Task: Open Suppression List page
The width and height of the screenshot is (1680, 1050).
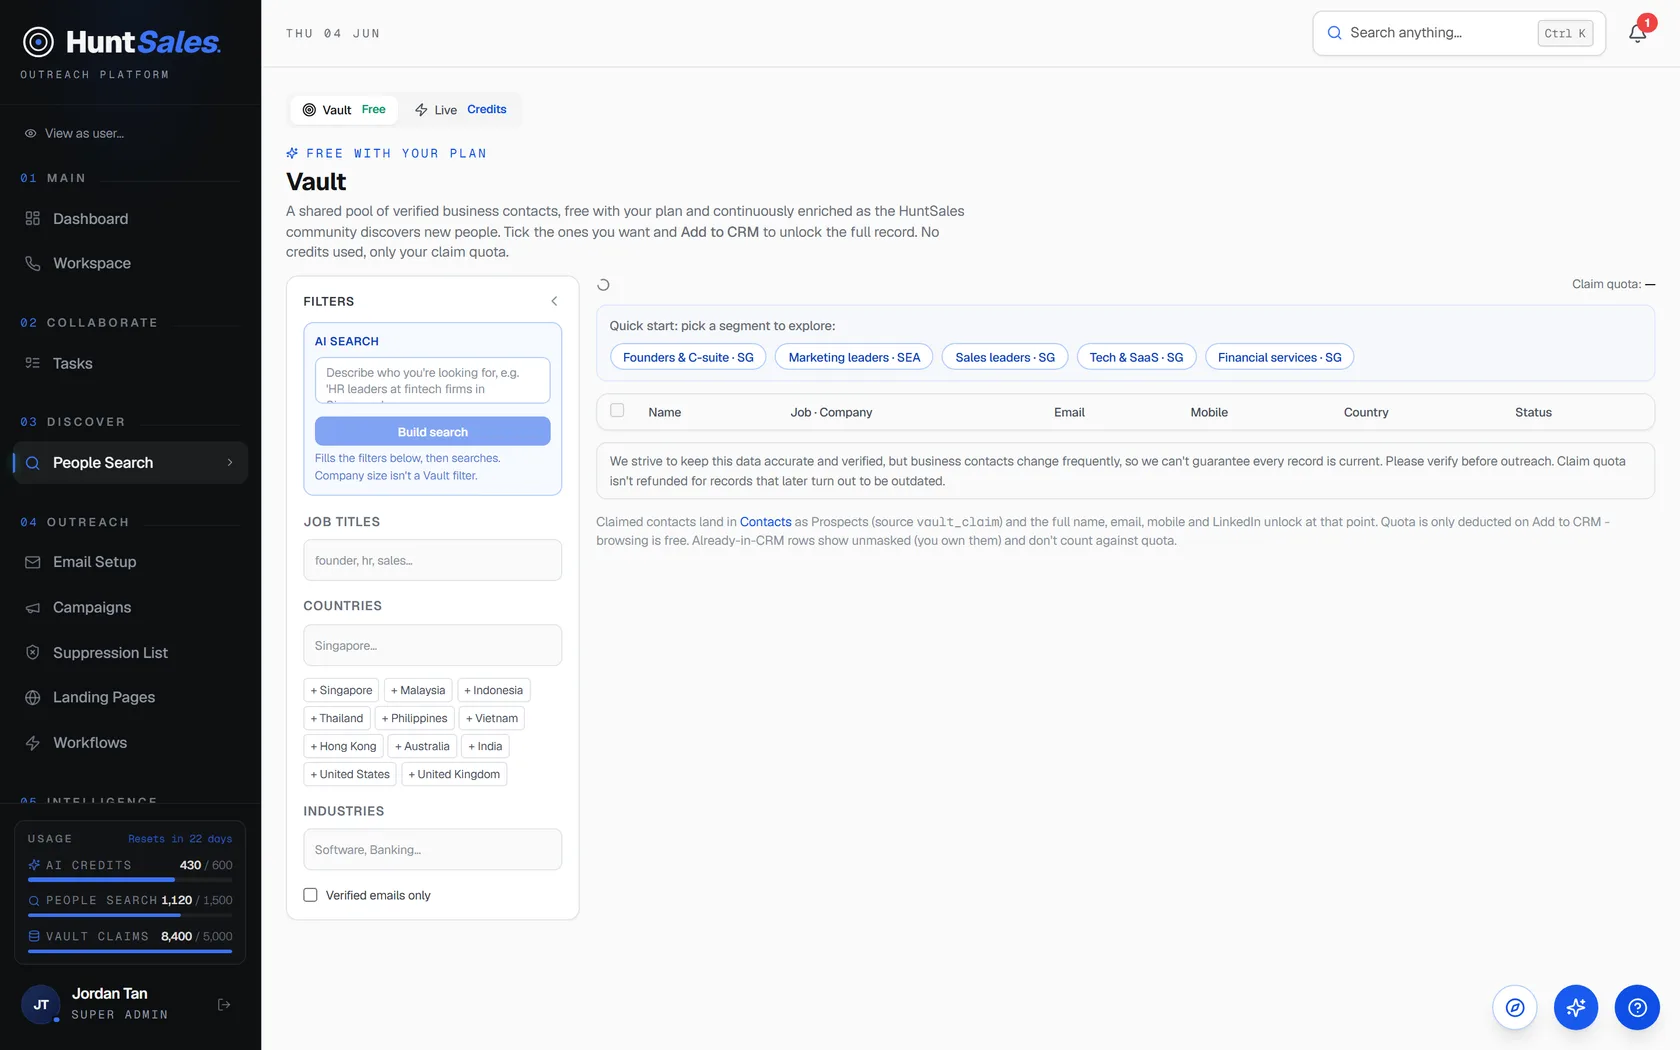Action: pyautogui.click(x=130, y=652)
